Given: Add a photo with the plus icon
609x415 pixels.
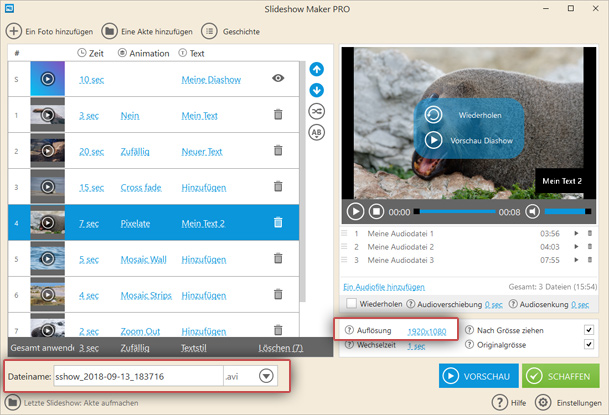Looking at the screenshot, I should (x=14, y=31).
